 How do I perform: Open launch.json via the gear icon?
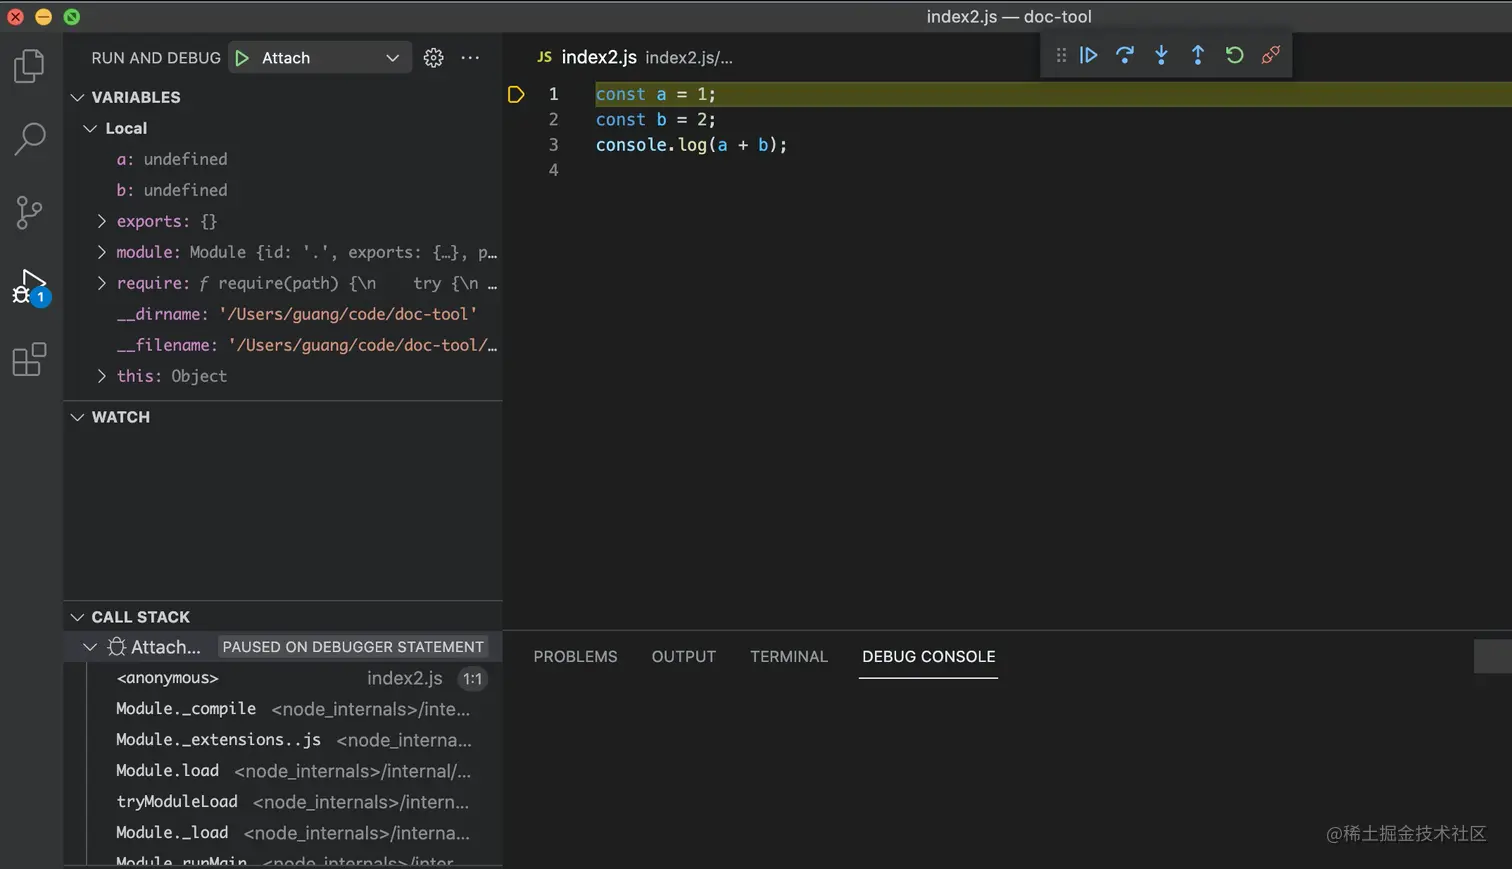tap(433, 58)
